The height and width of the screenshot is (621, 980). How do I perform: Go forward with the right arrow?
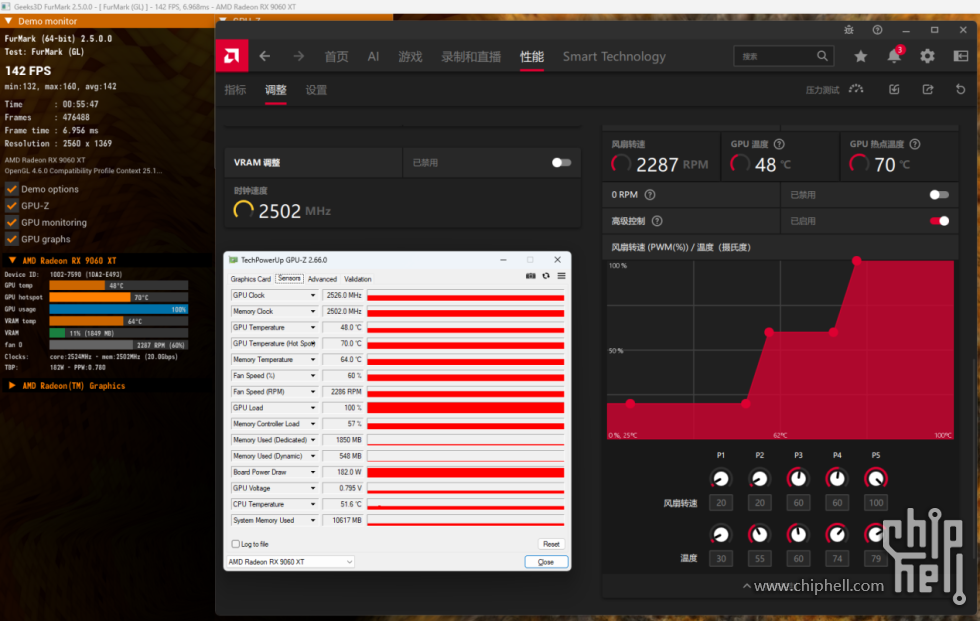point(299,56)
